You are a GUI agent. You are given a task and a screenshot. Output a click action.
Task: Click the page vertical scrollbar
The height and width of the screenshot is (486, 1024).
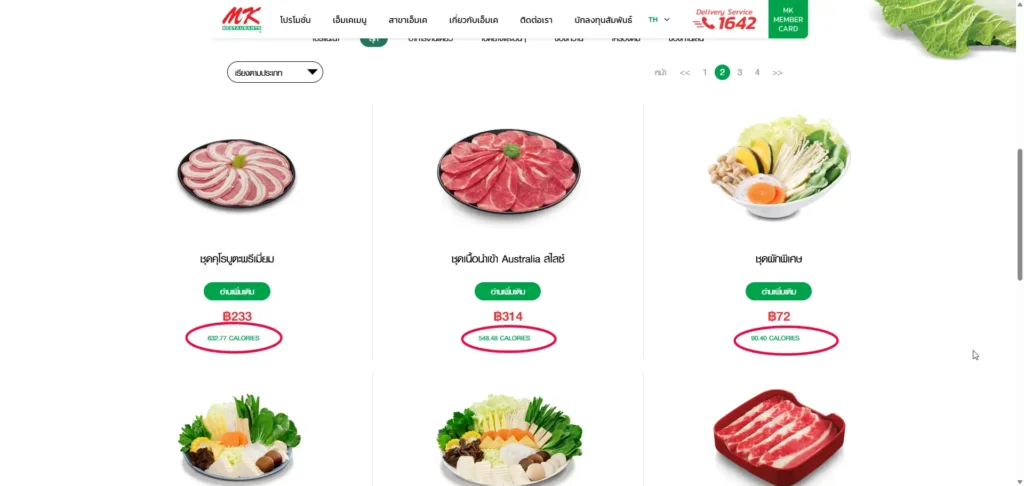pyautogui.click(x=1019, y=215)
